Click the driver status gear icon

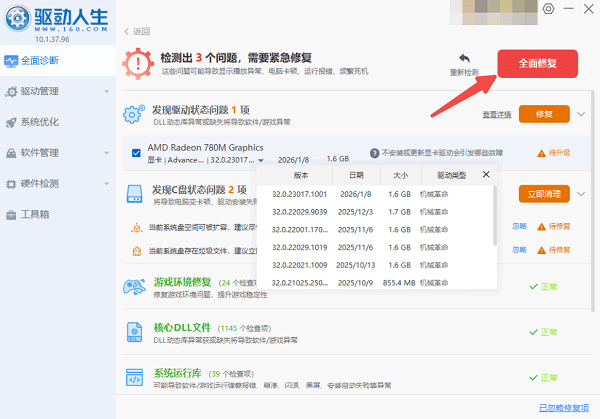pos(134,114)
